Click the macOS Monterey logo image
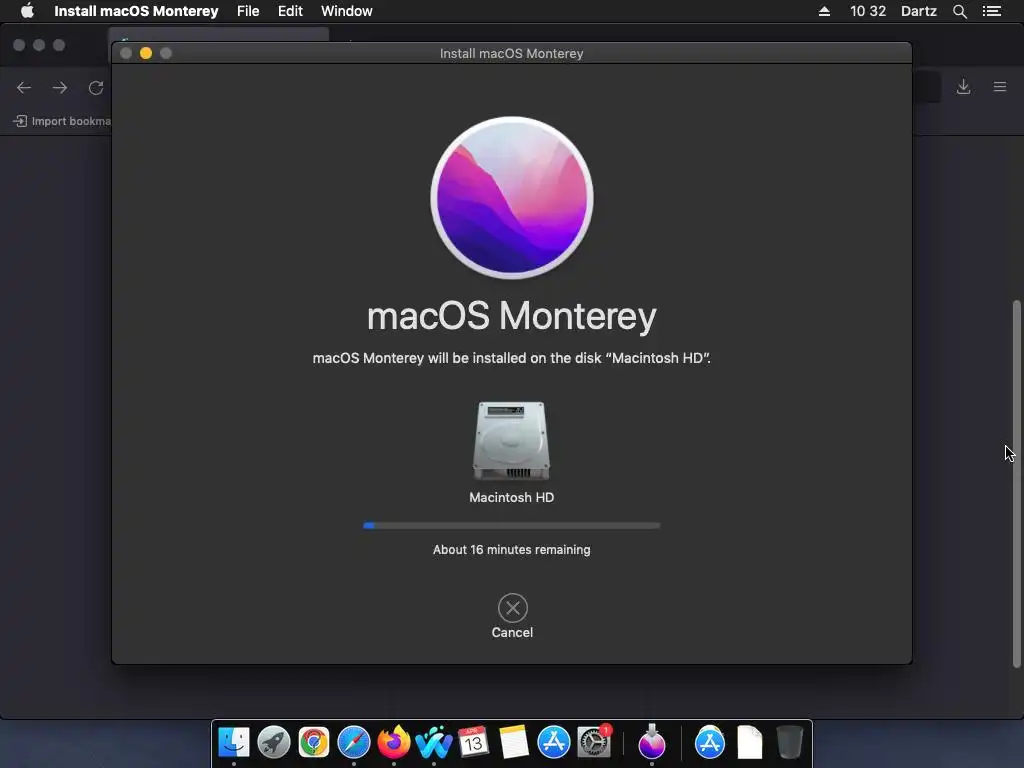The image size is (1024, 768). click(x=512, y=198)
